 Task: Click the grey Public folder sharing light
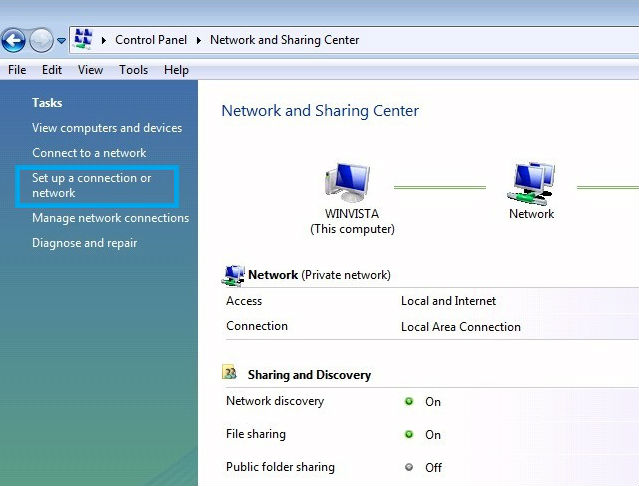[409, 467]
